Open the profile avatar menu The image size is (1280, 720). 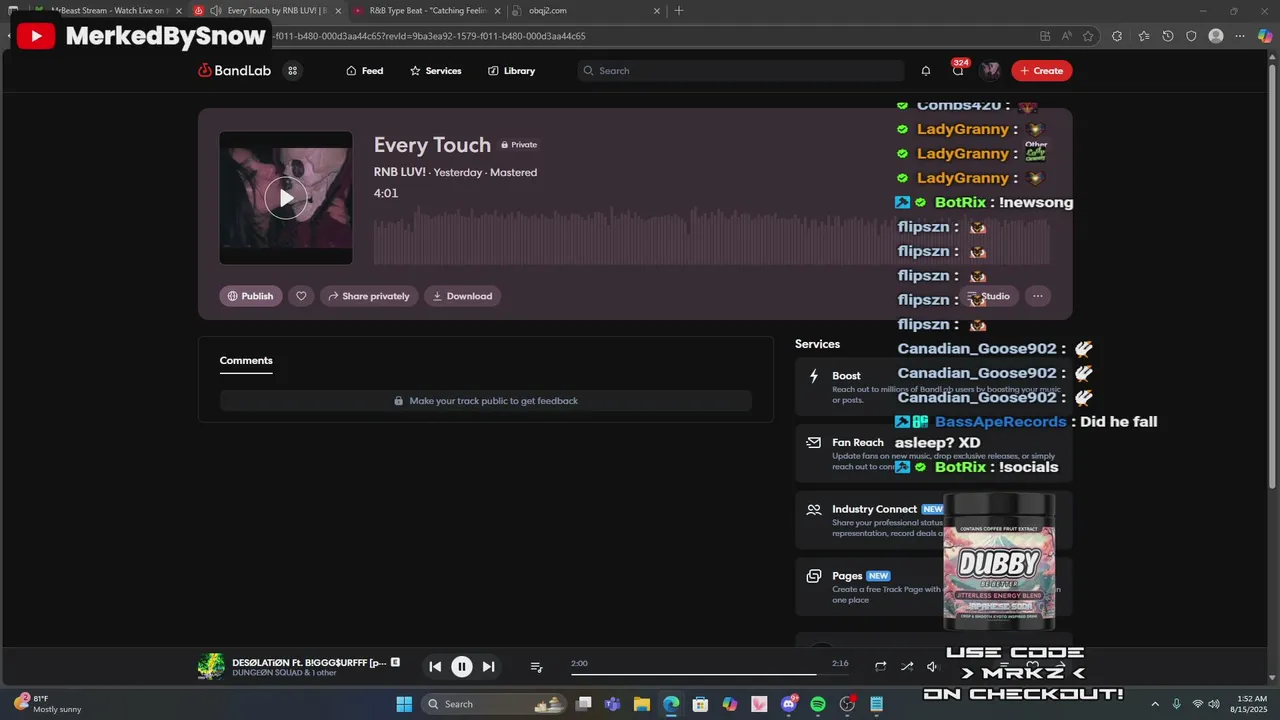990,70
